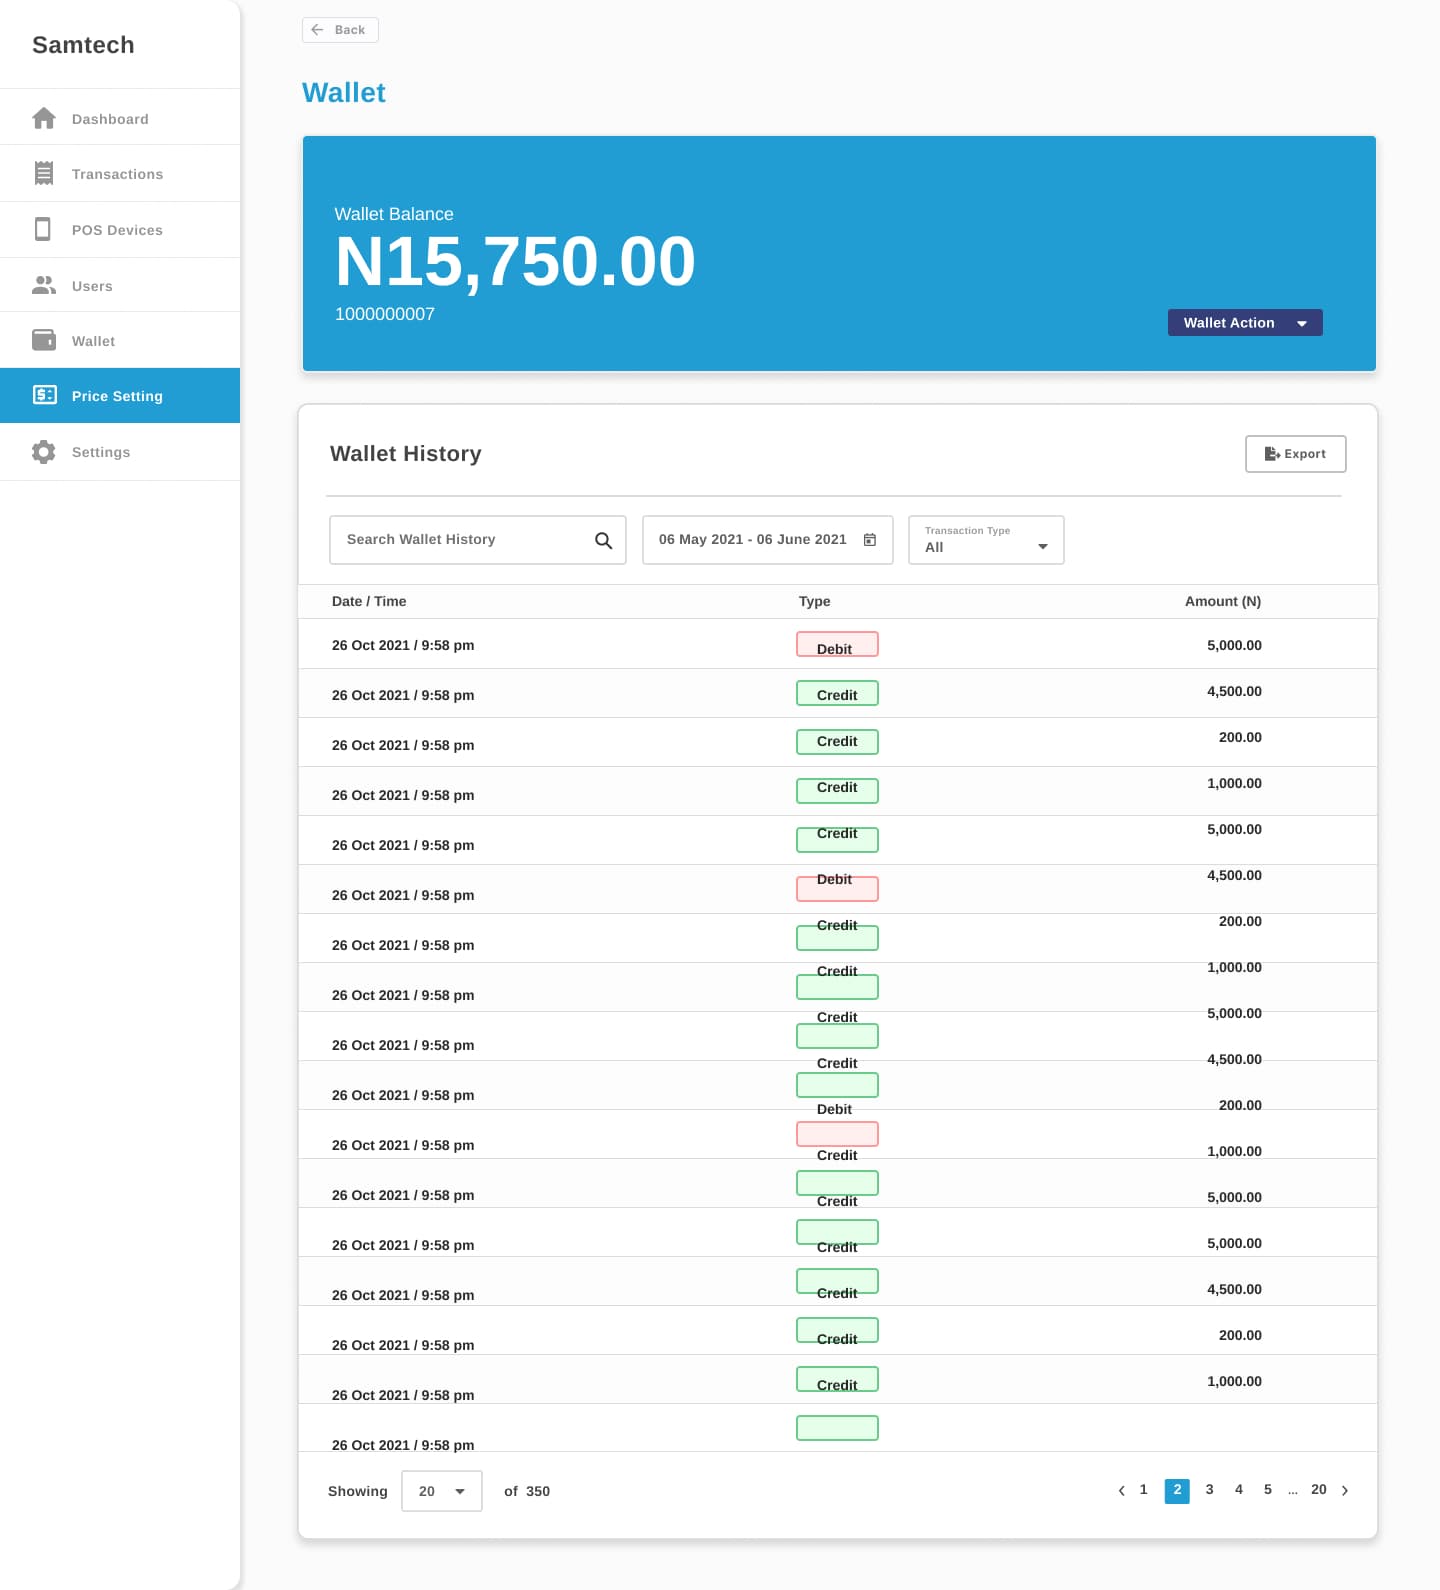Open the Transactions menu item

coord(120,173)
